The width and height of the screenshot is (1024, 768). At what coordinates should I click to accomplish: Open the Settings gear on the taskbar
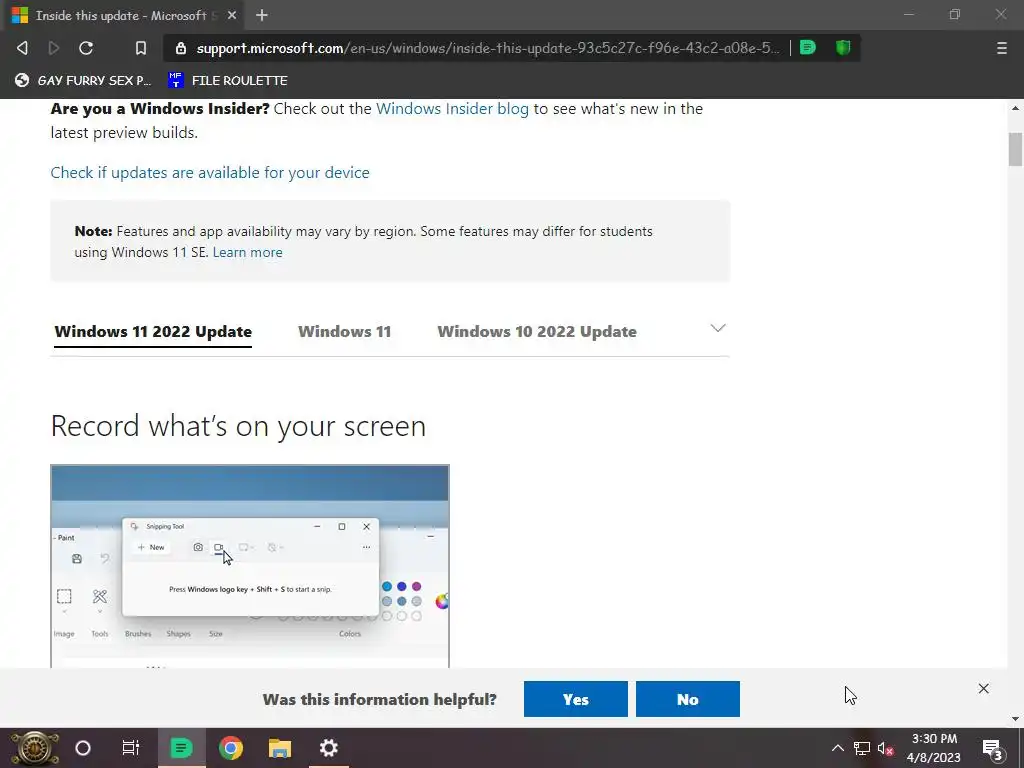pos(328,748)
